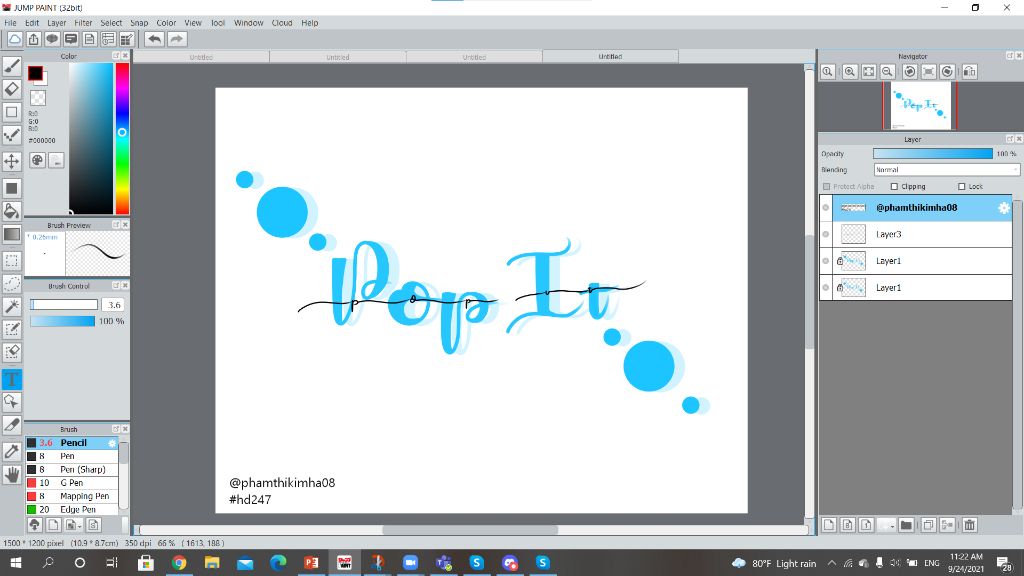Open Pencil brush gear settings

pos(112,443)
